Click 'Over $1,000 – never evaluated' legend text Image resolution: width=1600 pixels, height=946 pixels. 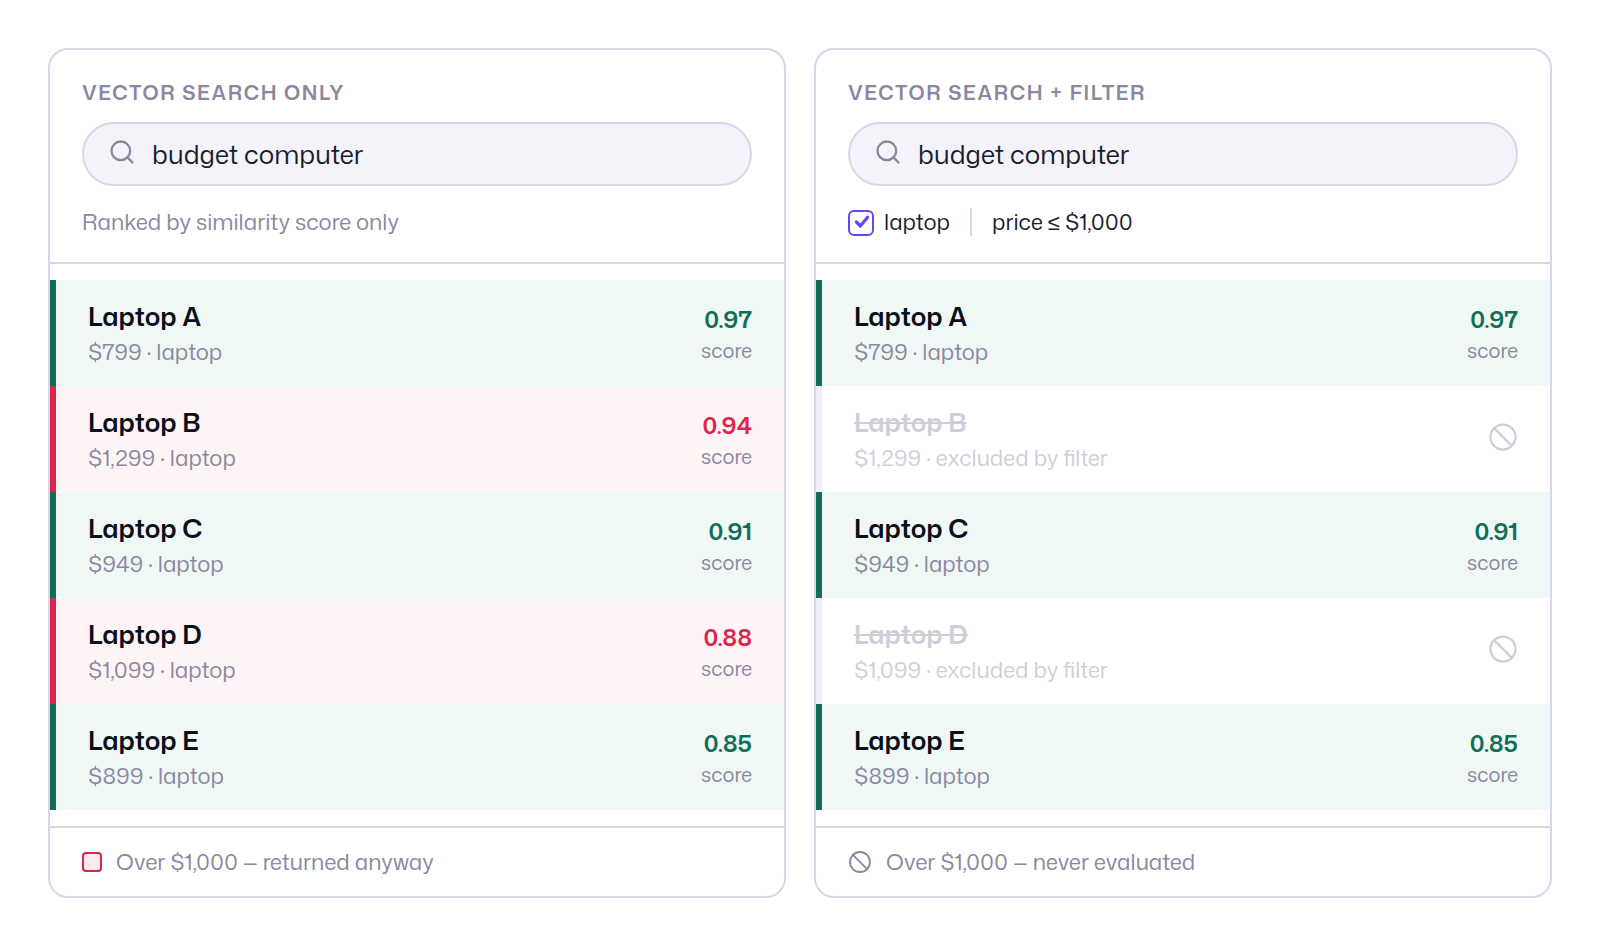[1040, 862]
